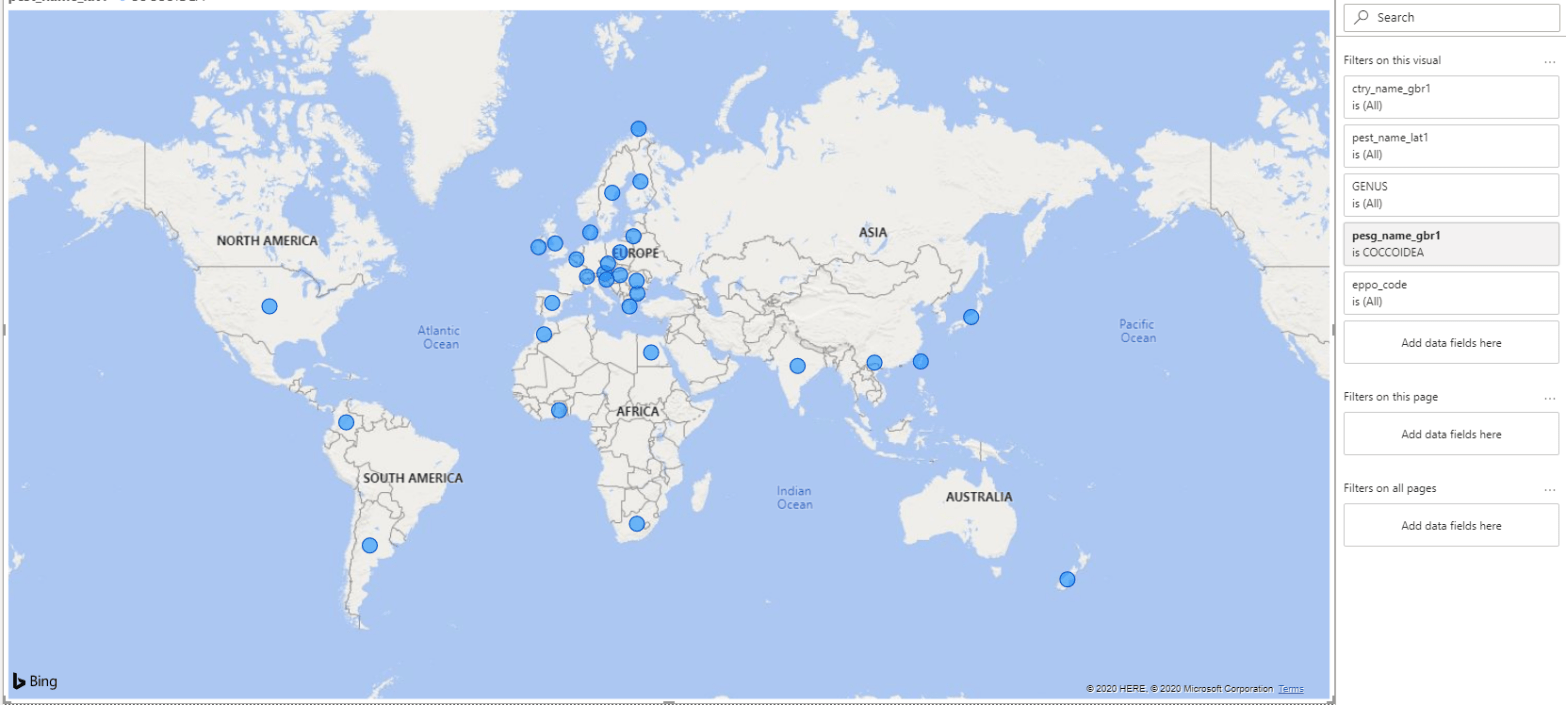Select the data bubble on New Zealand
This screenshot has height=705, width=1566.
(1067, 579)
